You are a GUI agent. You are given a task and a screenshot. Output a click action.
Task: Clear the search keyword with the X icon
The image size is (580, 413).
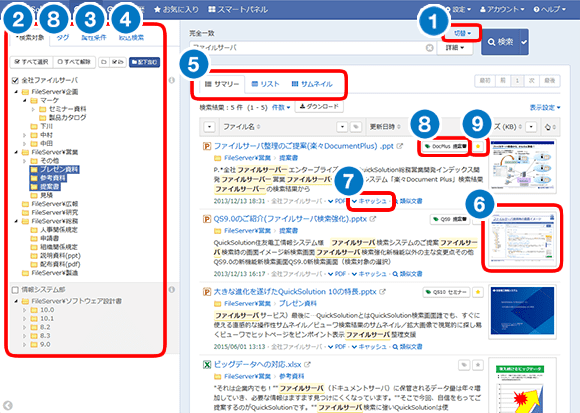pos(429,48)
